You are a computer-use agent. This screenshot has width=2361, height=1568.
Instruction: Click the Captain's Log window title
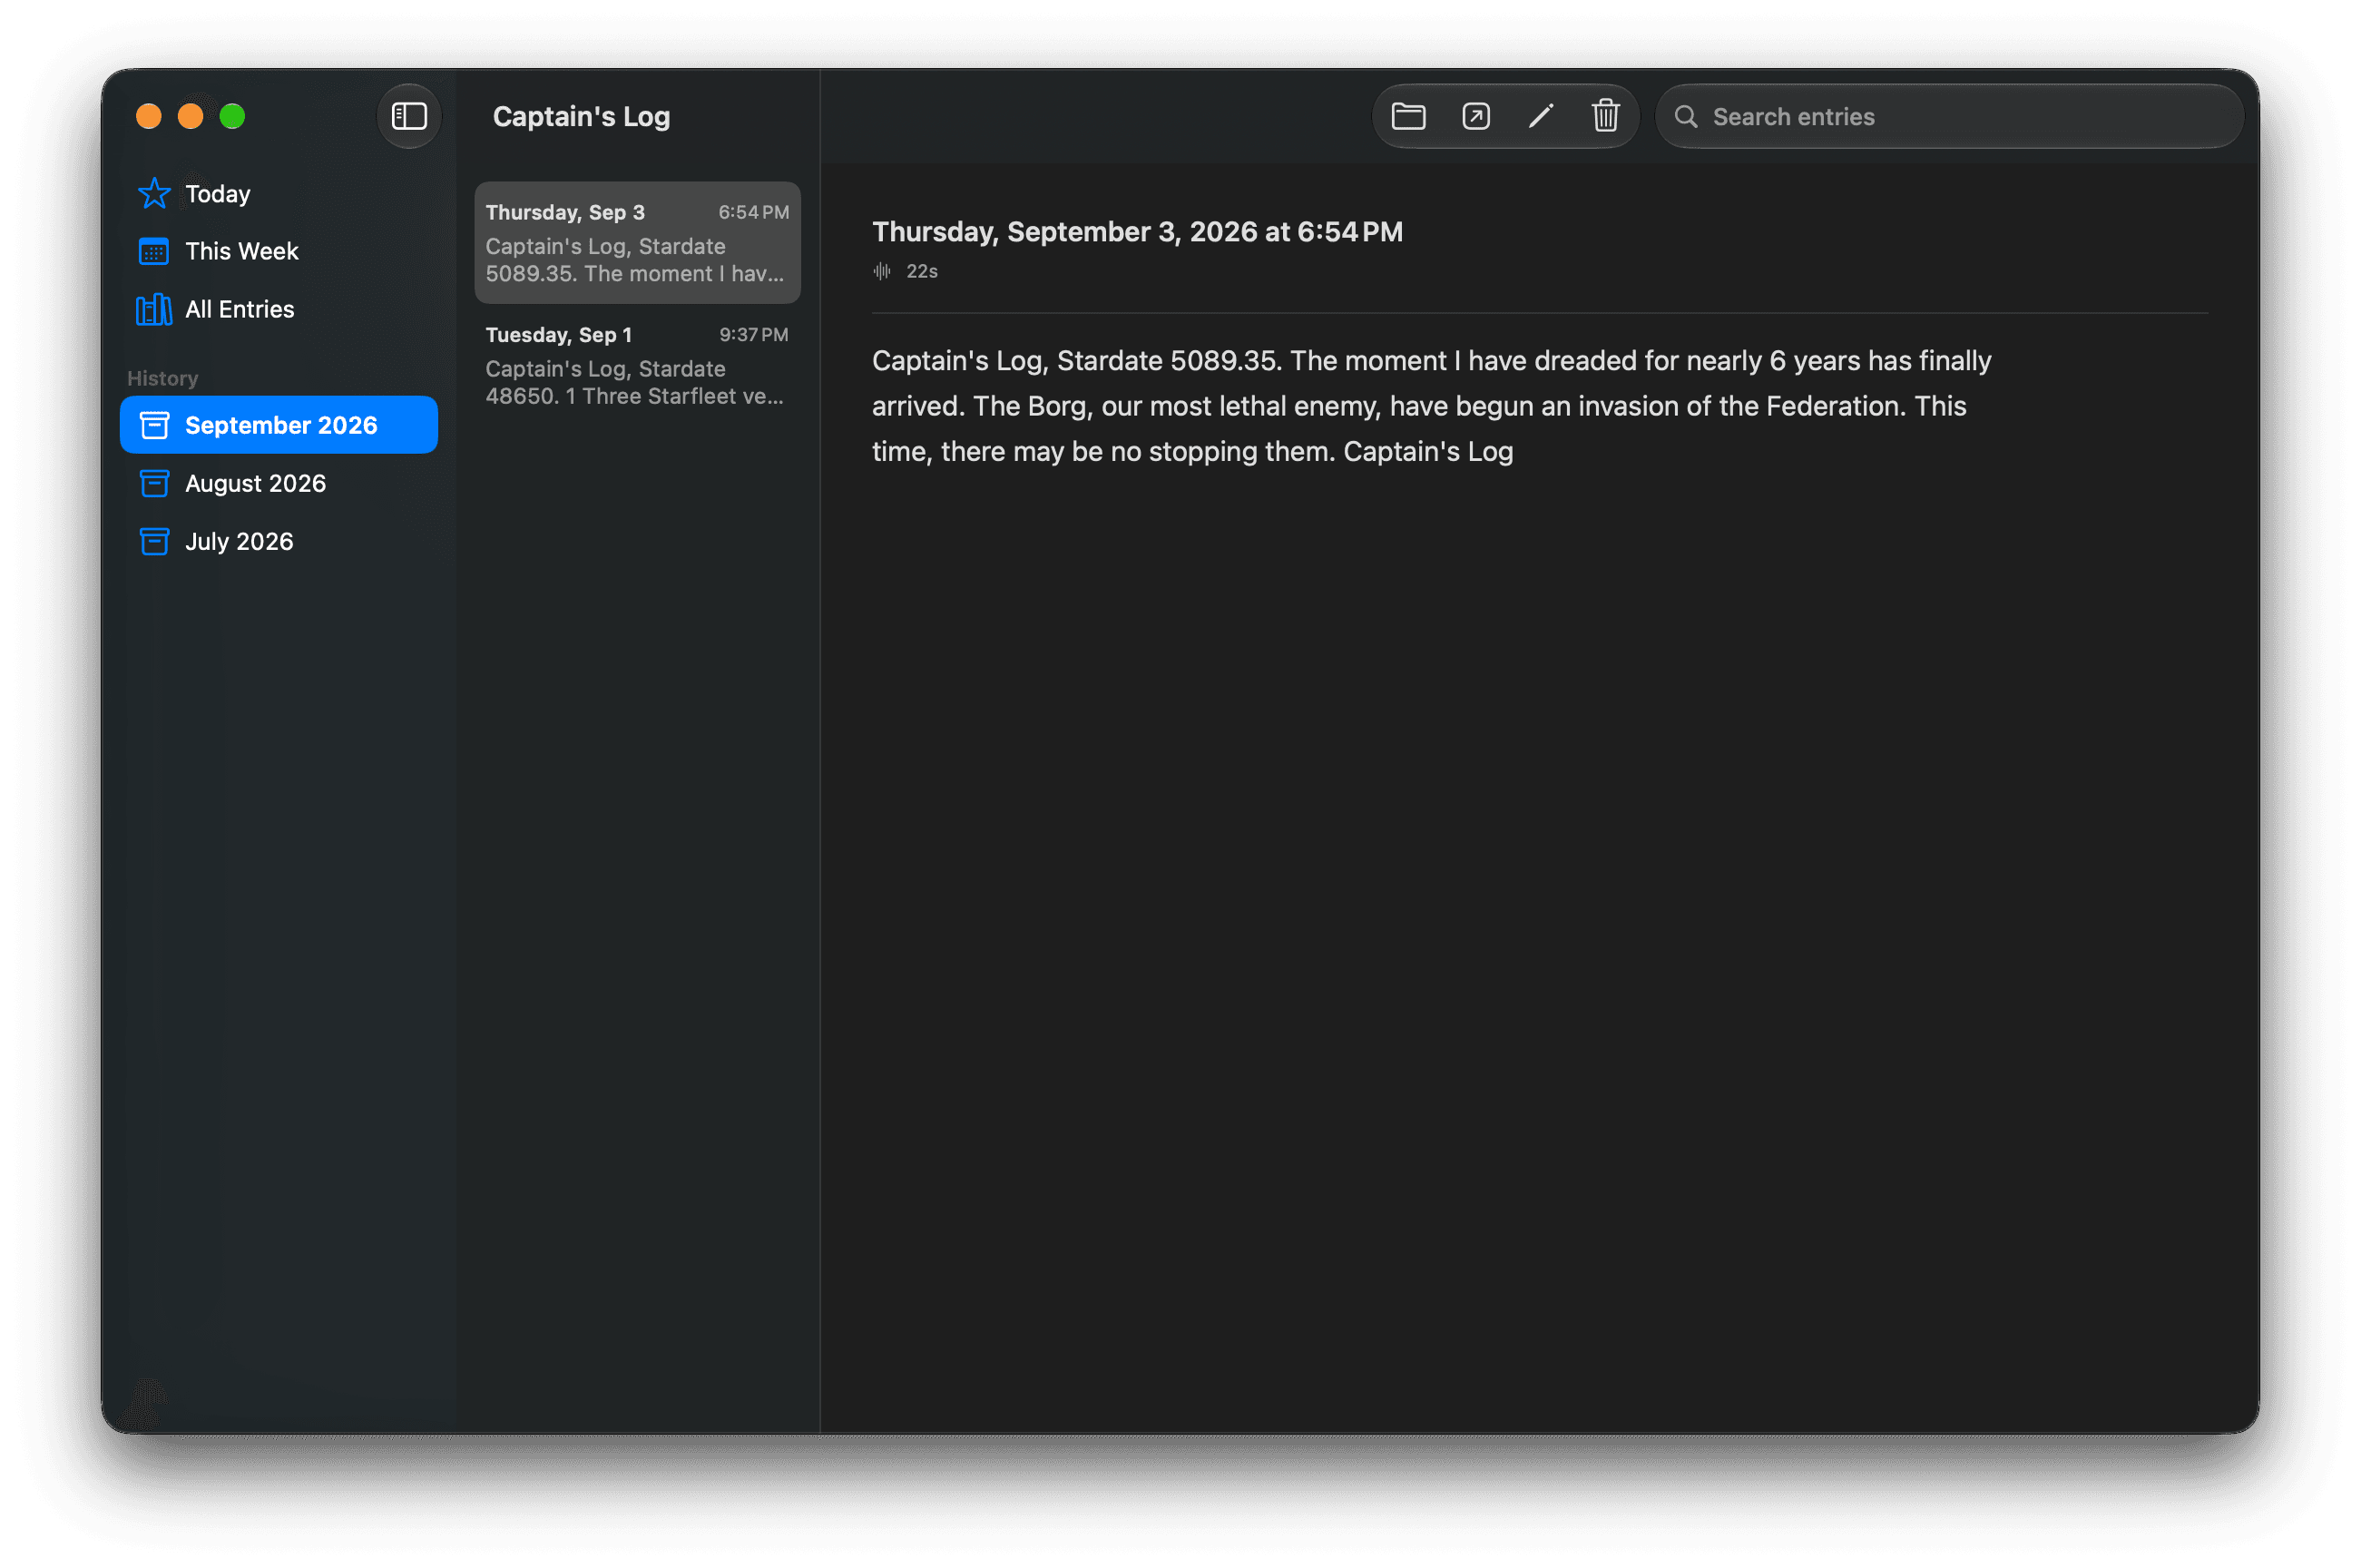coord(582,117)
